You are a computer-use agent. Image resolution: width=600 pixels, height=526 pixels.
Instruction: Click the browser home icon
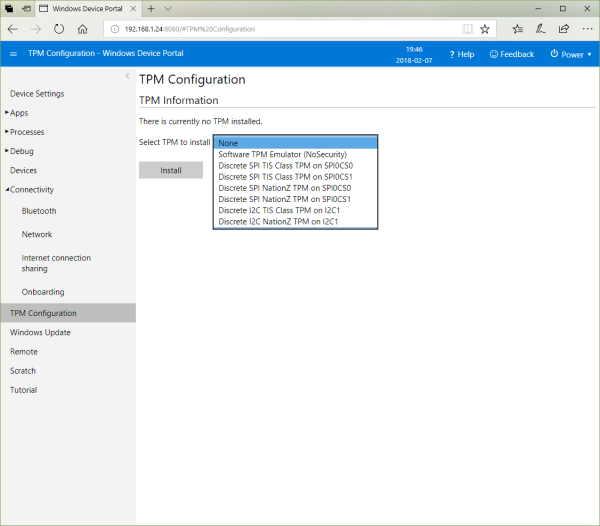click(83, 29)
